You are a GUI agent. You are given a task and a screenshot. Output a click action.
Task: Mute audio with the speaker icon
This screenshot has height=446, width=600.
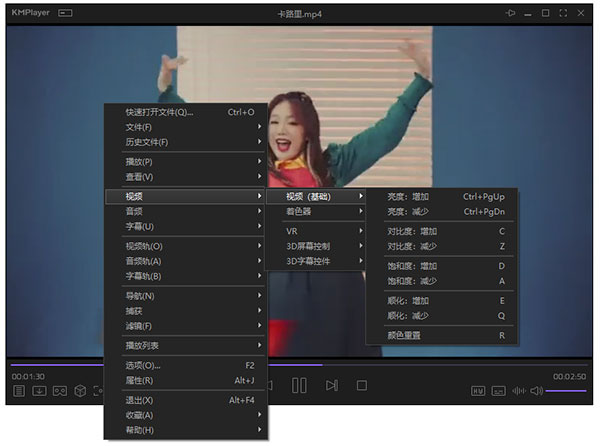pos(536,391)
